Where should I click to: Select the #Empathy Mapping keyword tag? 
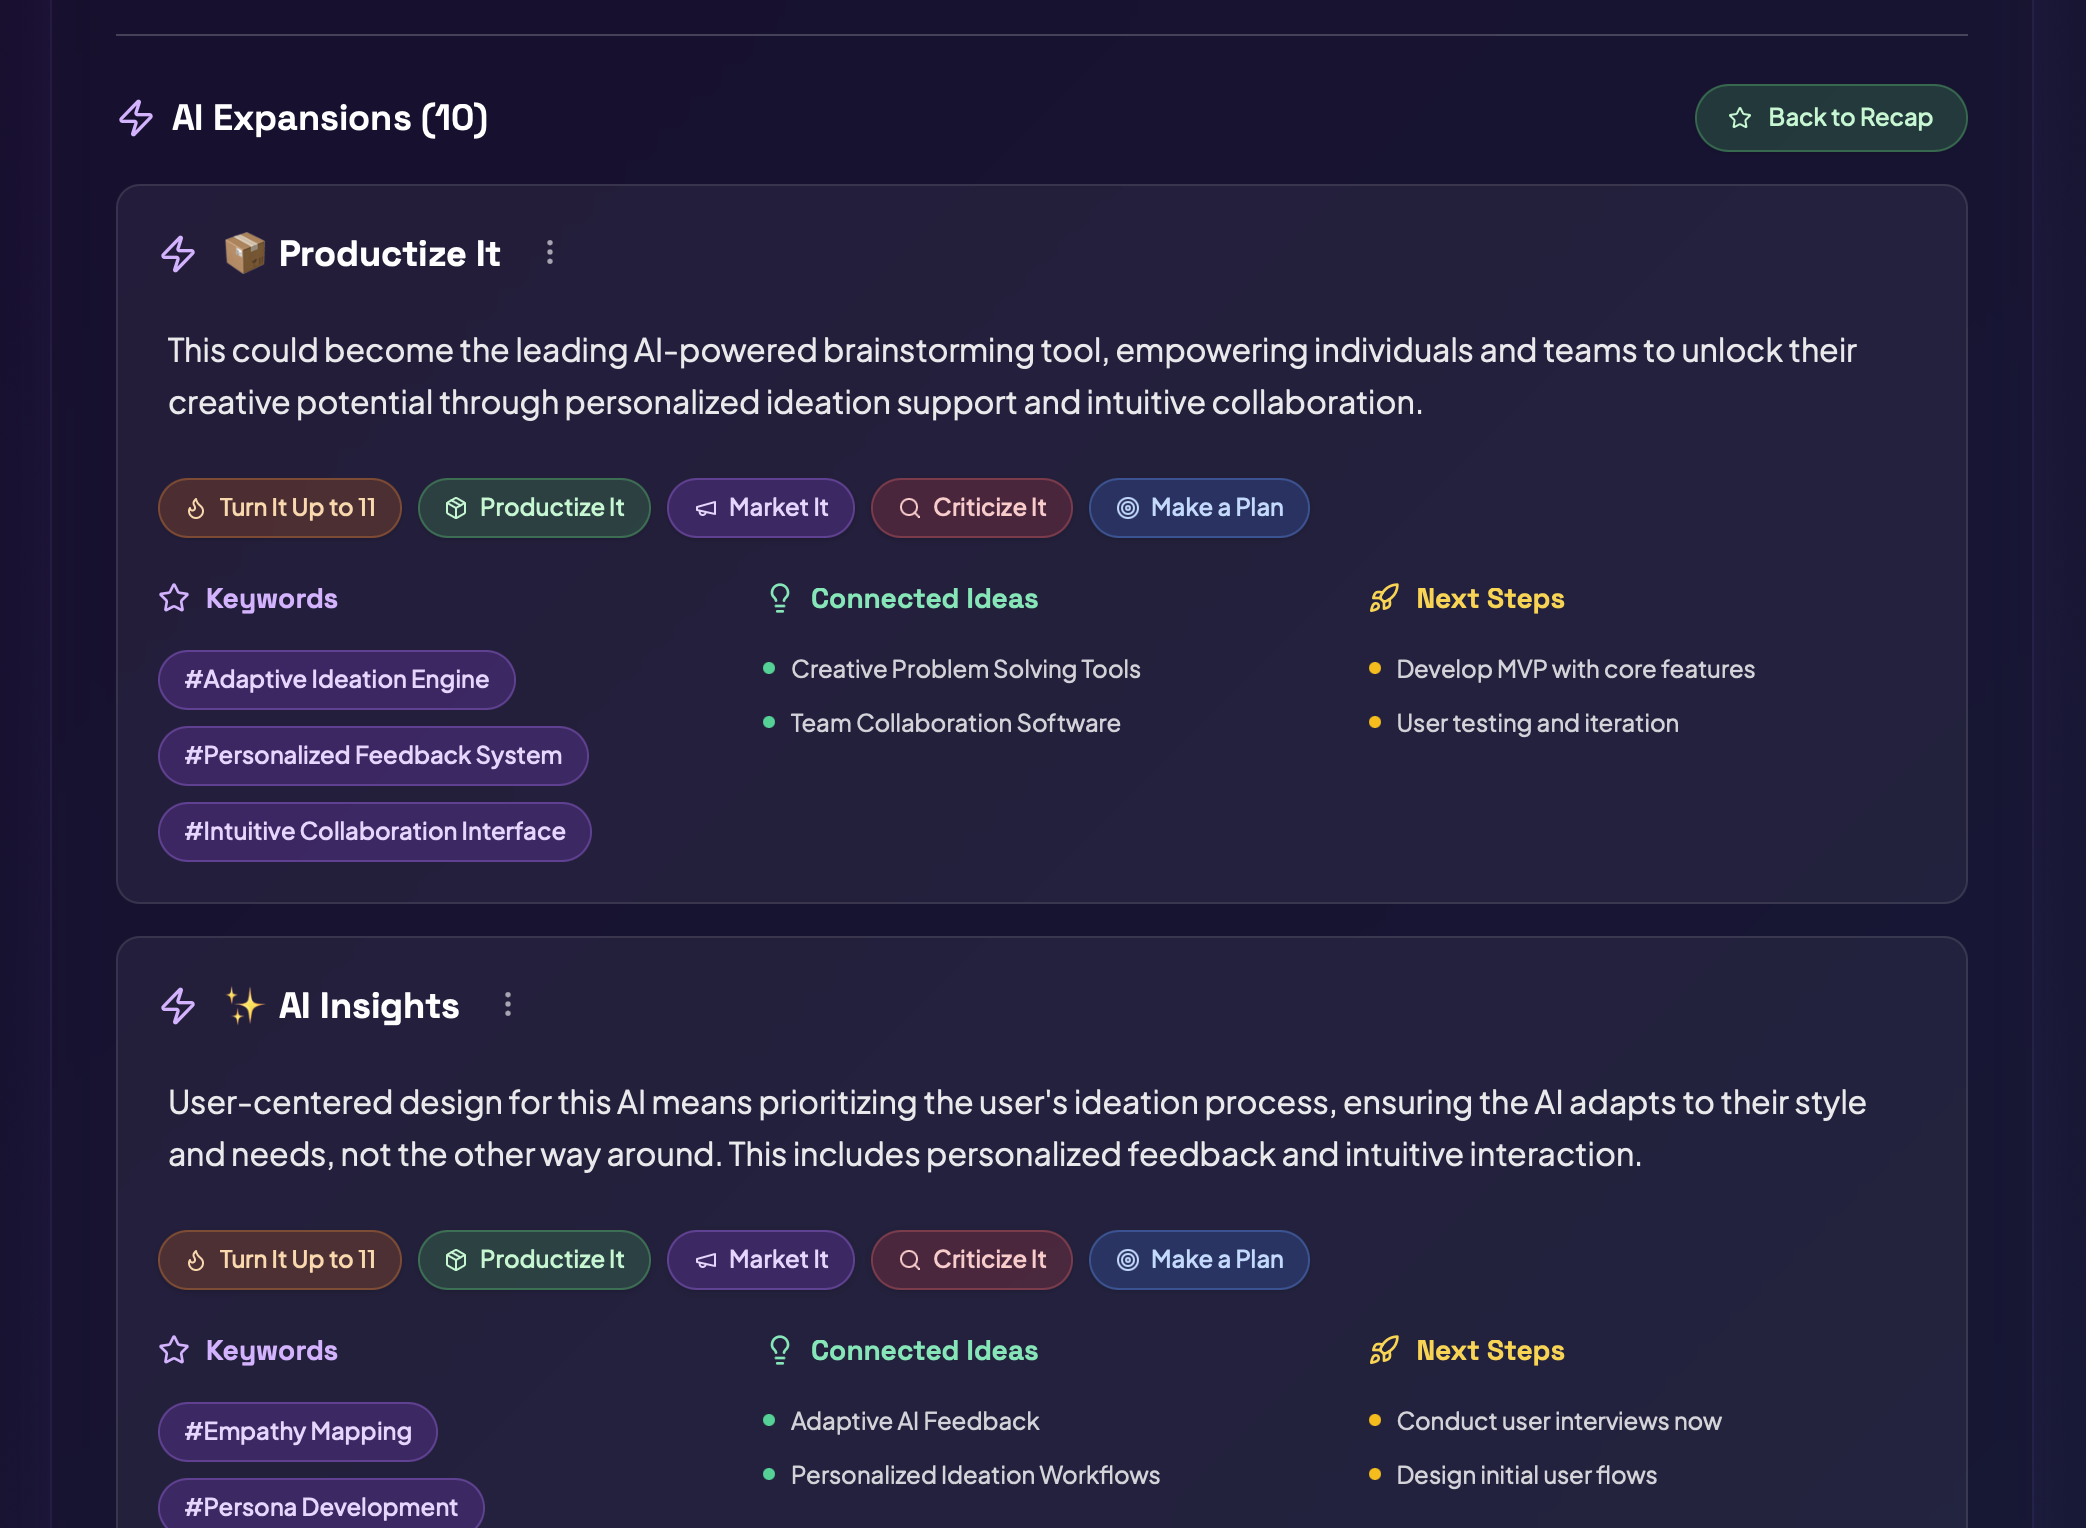(x=298, y=1432)
